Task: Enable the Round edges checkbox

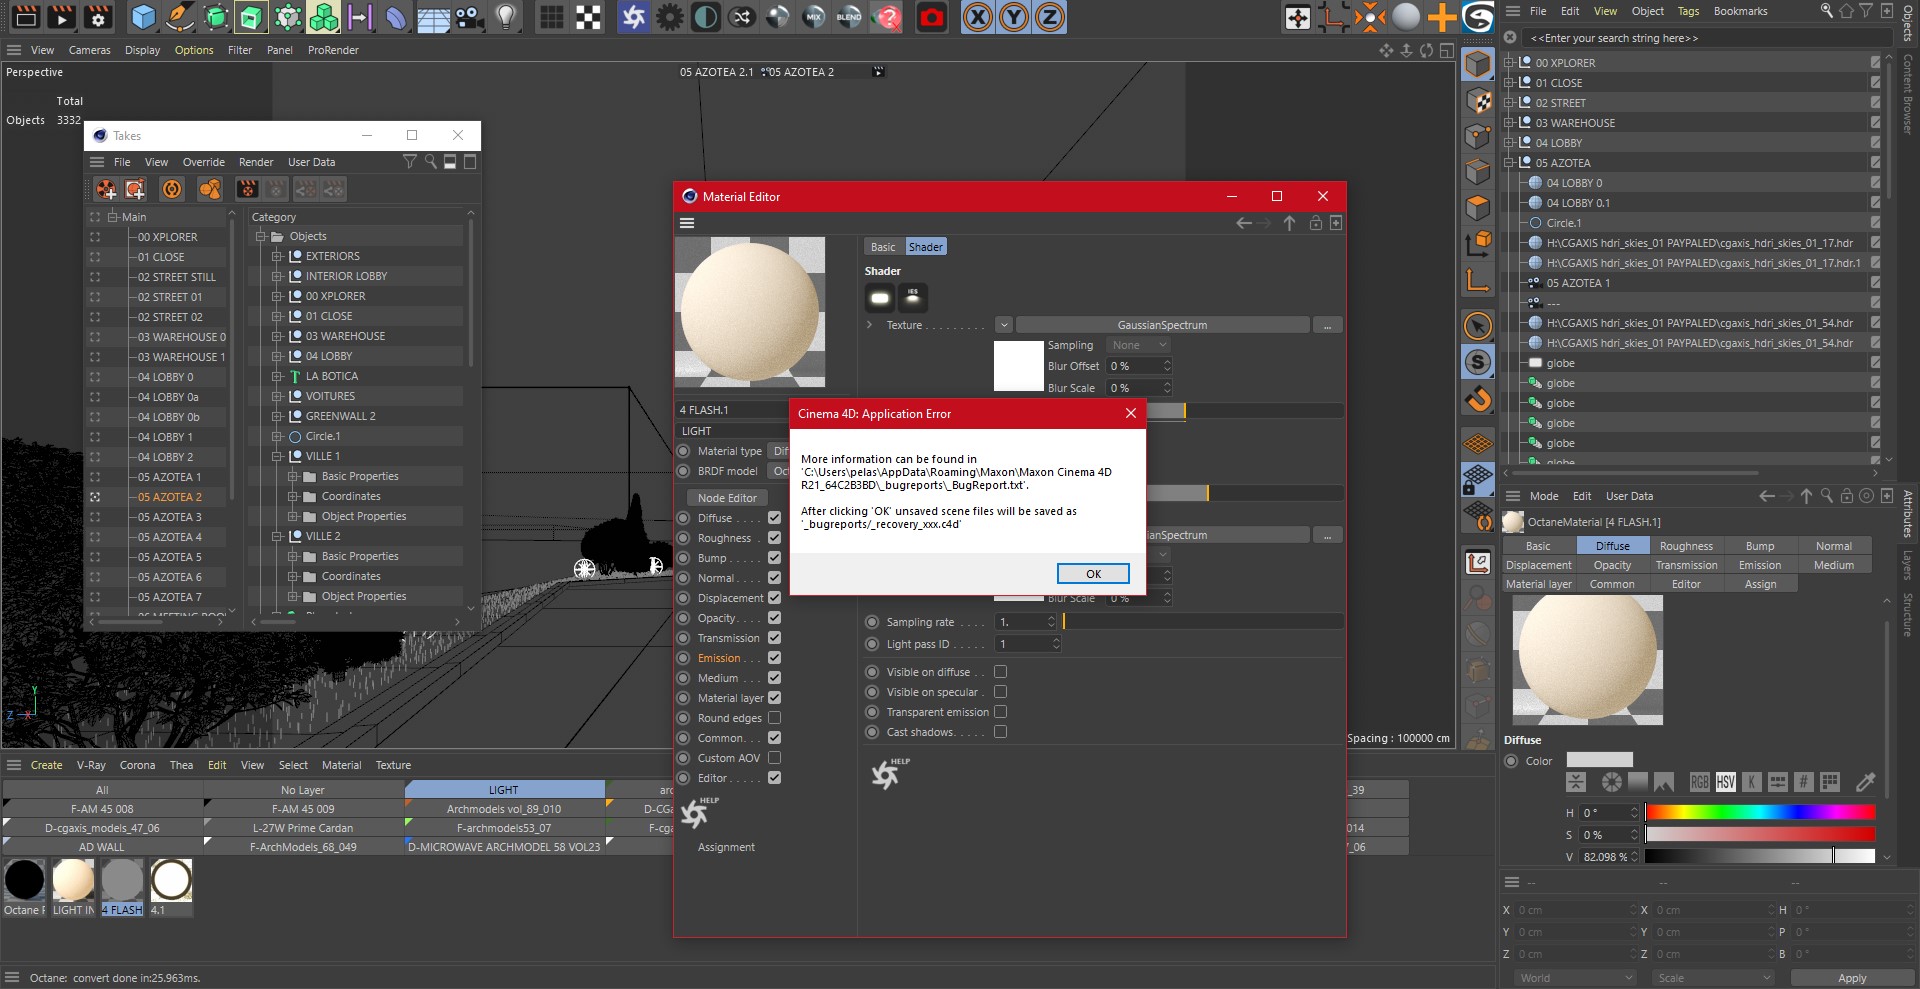Action: coord(774,718)
